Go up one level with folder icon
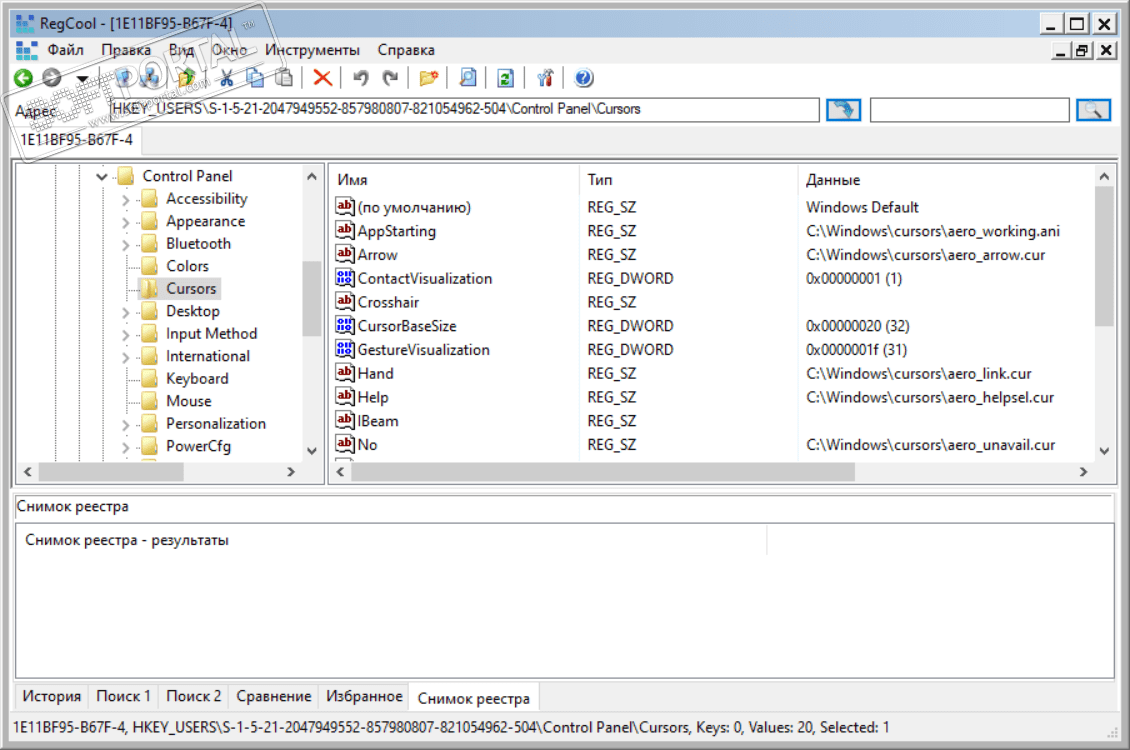 (x=187, y=78)
